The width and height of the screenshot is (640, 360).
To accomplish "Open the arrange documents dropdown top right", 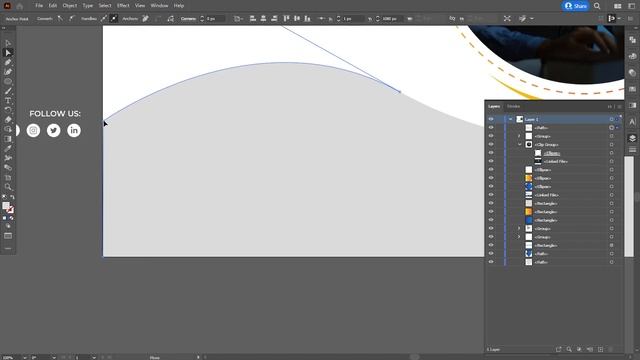I will point(618,6).
